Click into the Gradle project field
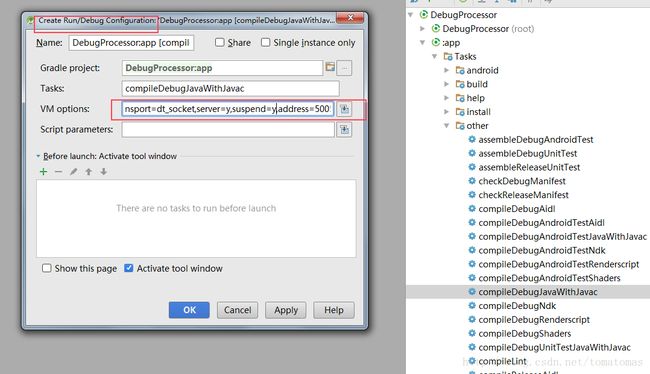Image resolution: width=650 pixels, height=374 pixels. click(222, 68)
